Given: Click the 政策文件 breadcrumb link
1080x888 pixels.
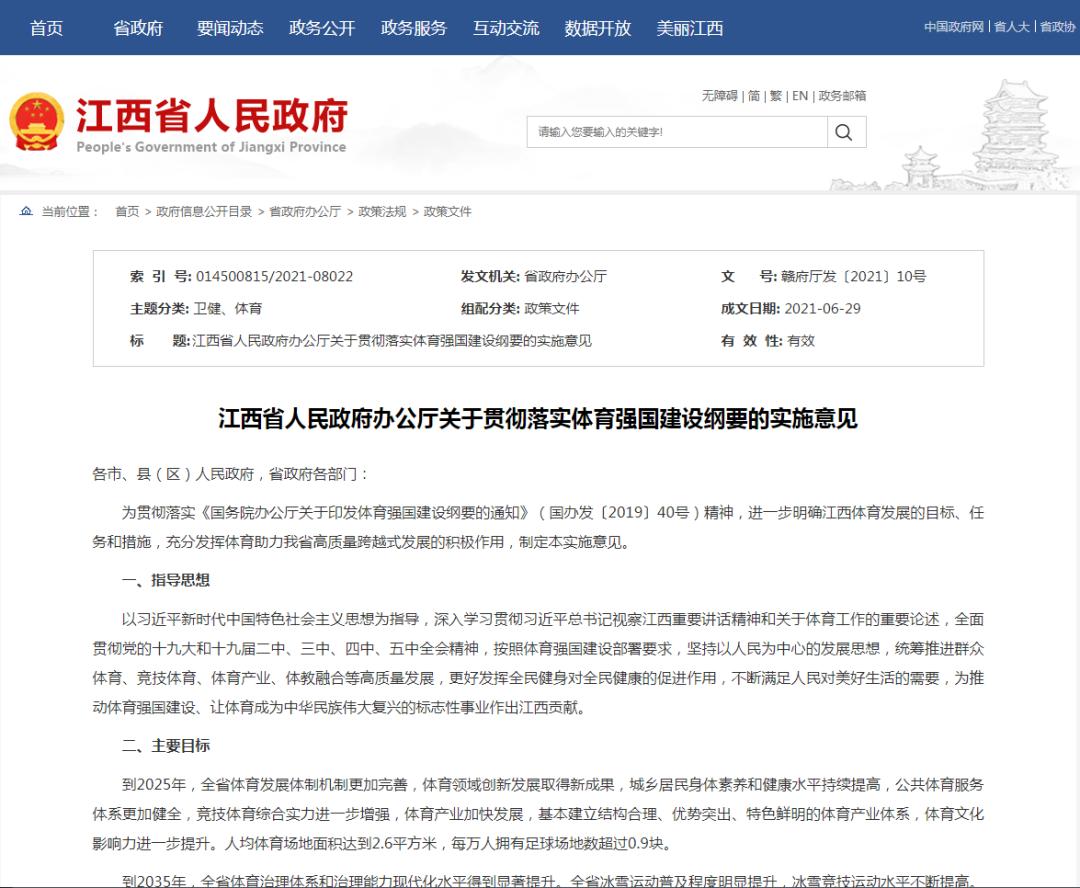Looking at the screenshot, I should point(448,211).
